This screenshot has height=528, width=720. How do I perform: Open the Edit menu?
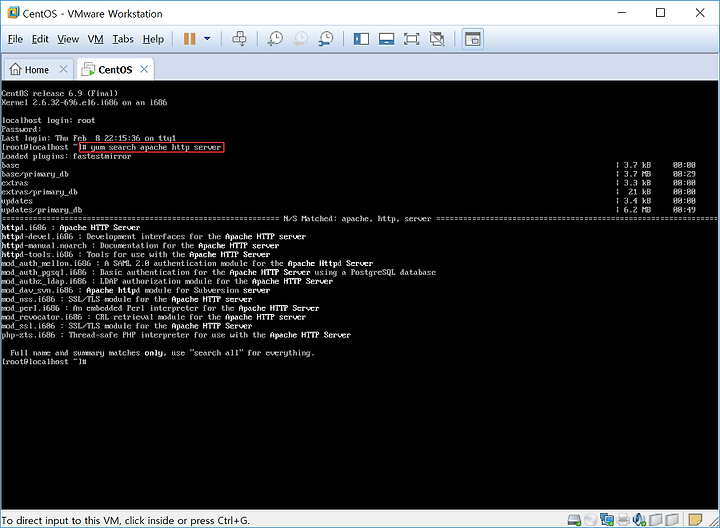40,39
